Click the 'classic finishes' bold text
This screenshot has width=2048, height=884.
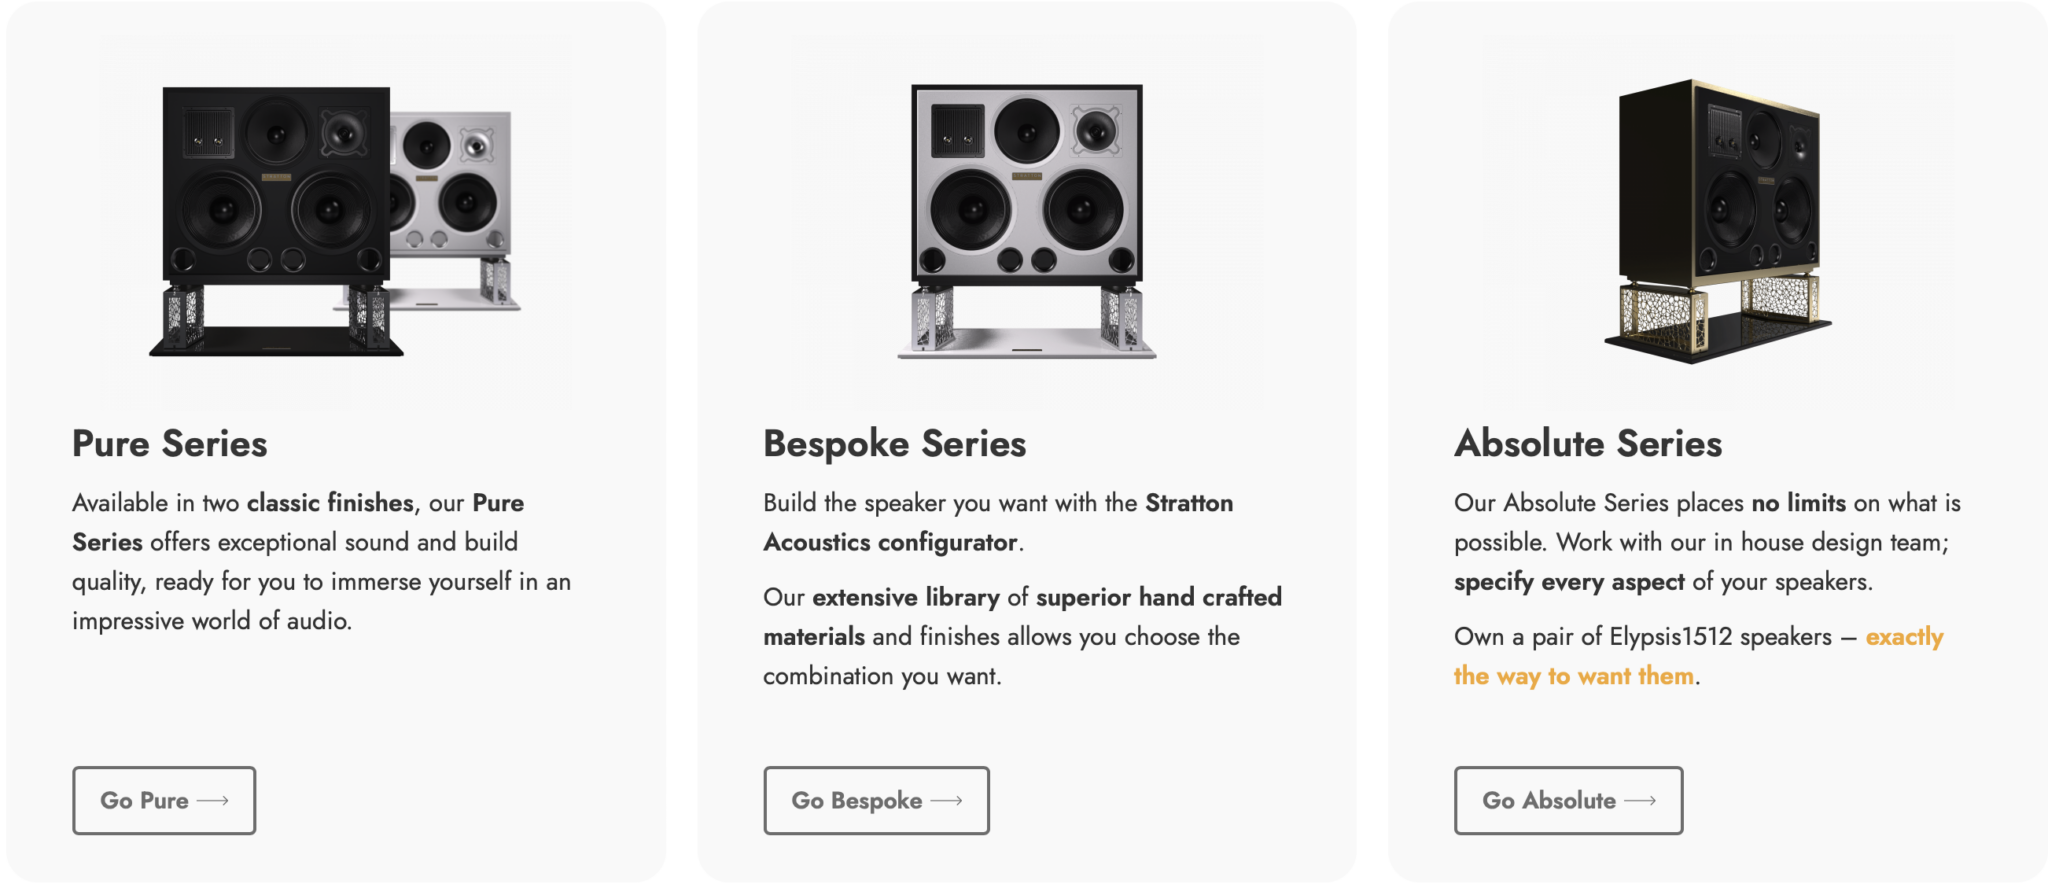click(x=330, y=503)
